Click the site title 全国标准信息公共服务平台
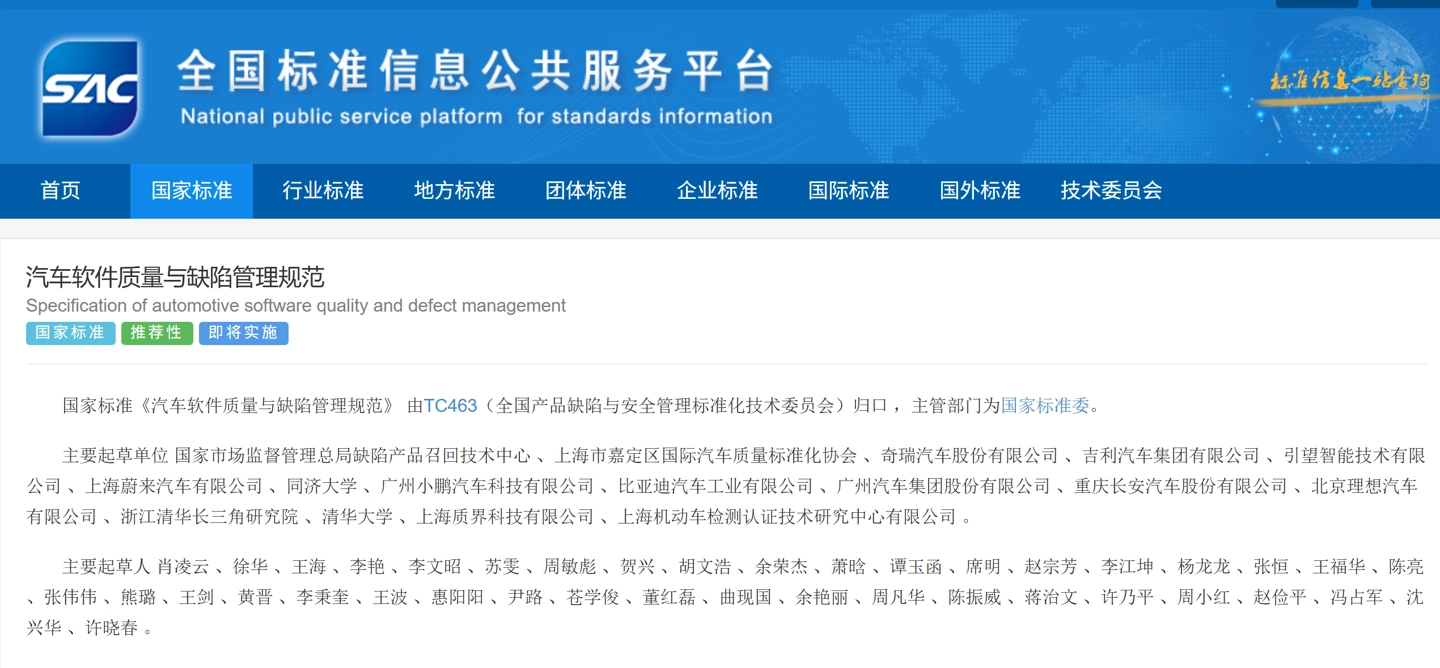The image size is (1440, 668). [x=476, y=71]
